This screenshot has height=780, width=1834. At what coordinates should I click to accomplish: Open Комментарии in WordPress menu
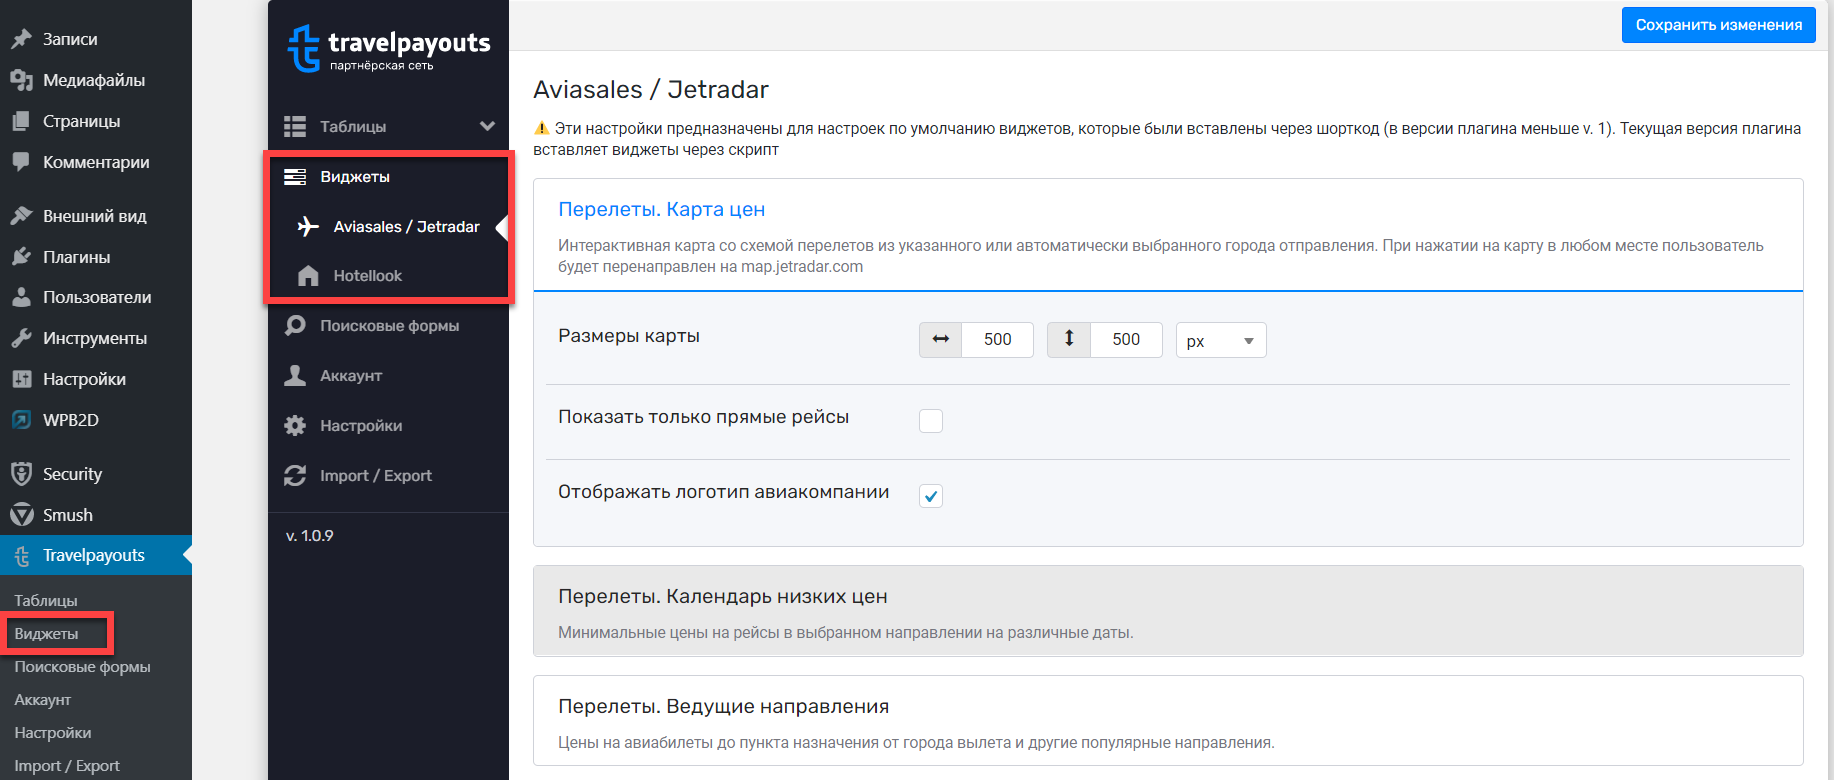tap(96, 162)
